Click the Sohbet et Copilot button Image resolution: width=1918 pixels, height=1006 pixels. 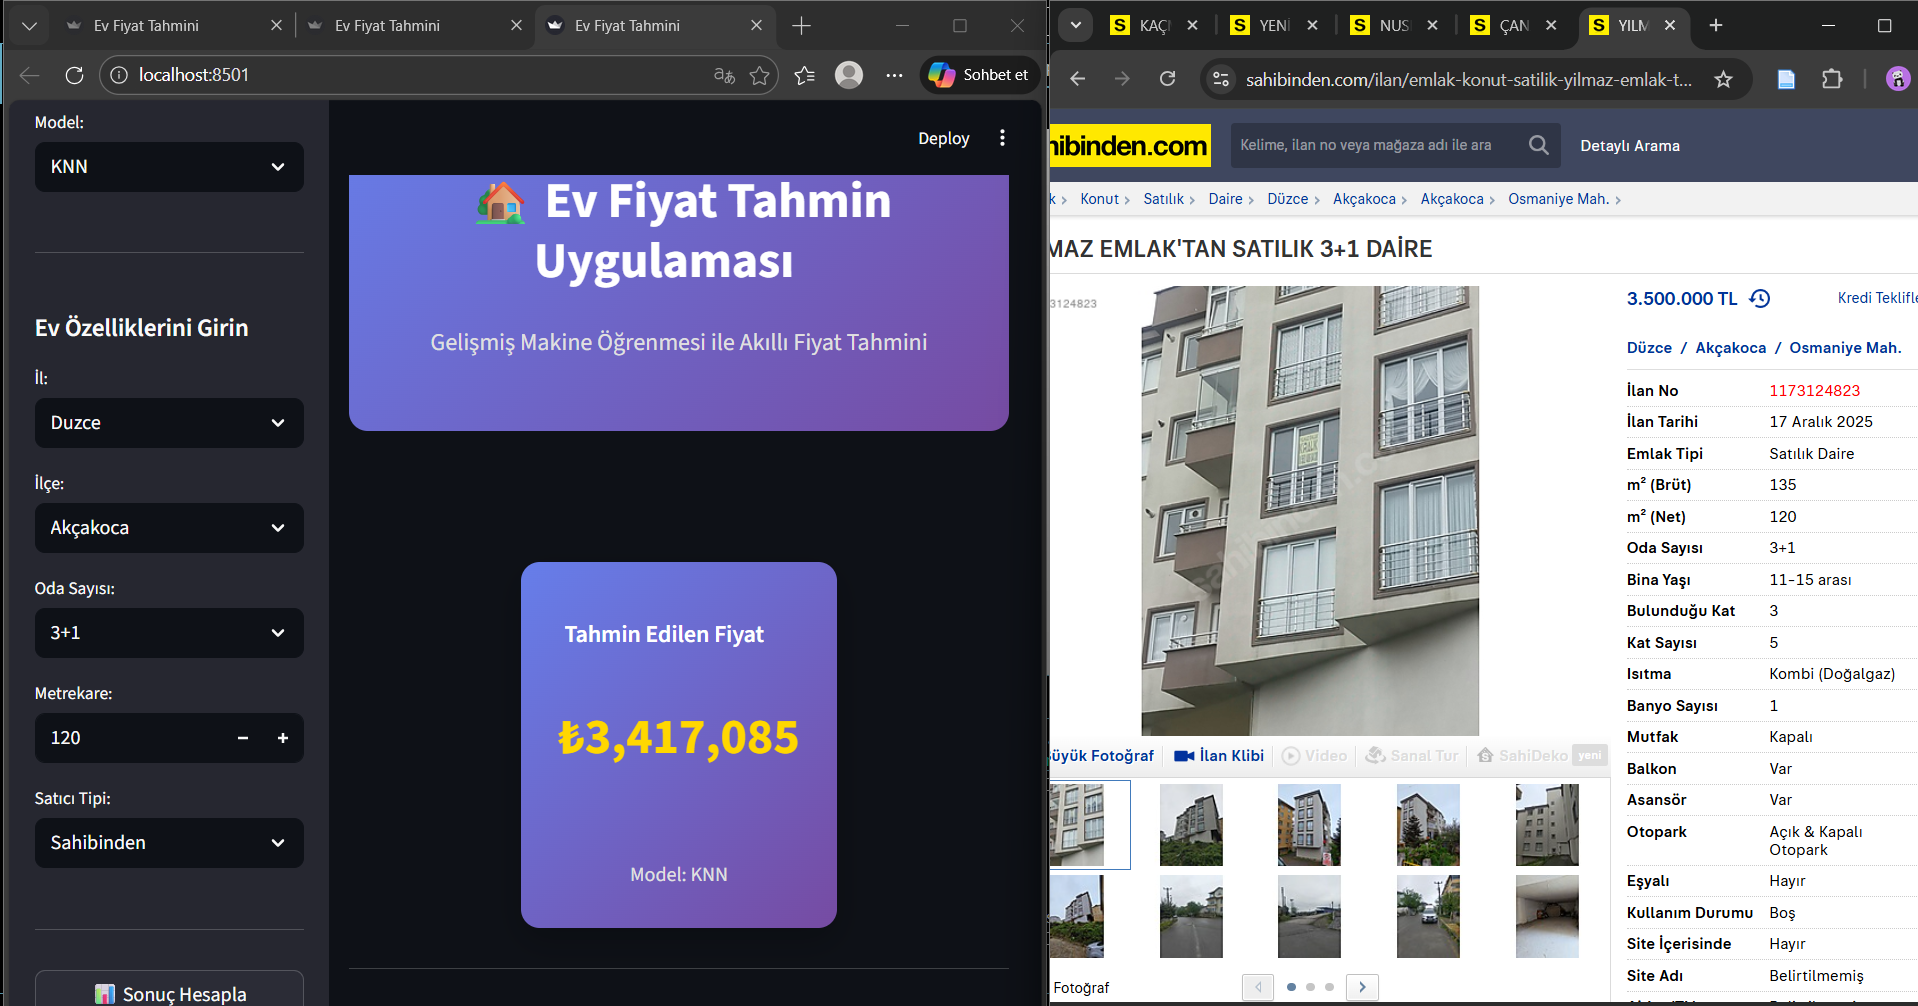pyautogui.click(x=980, y=75)
